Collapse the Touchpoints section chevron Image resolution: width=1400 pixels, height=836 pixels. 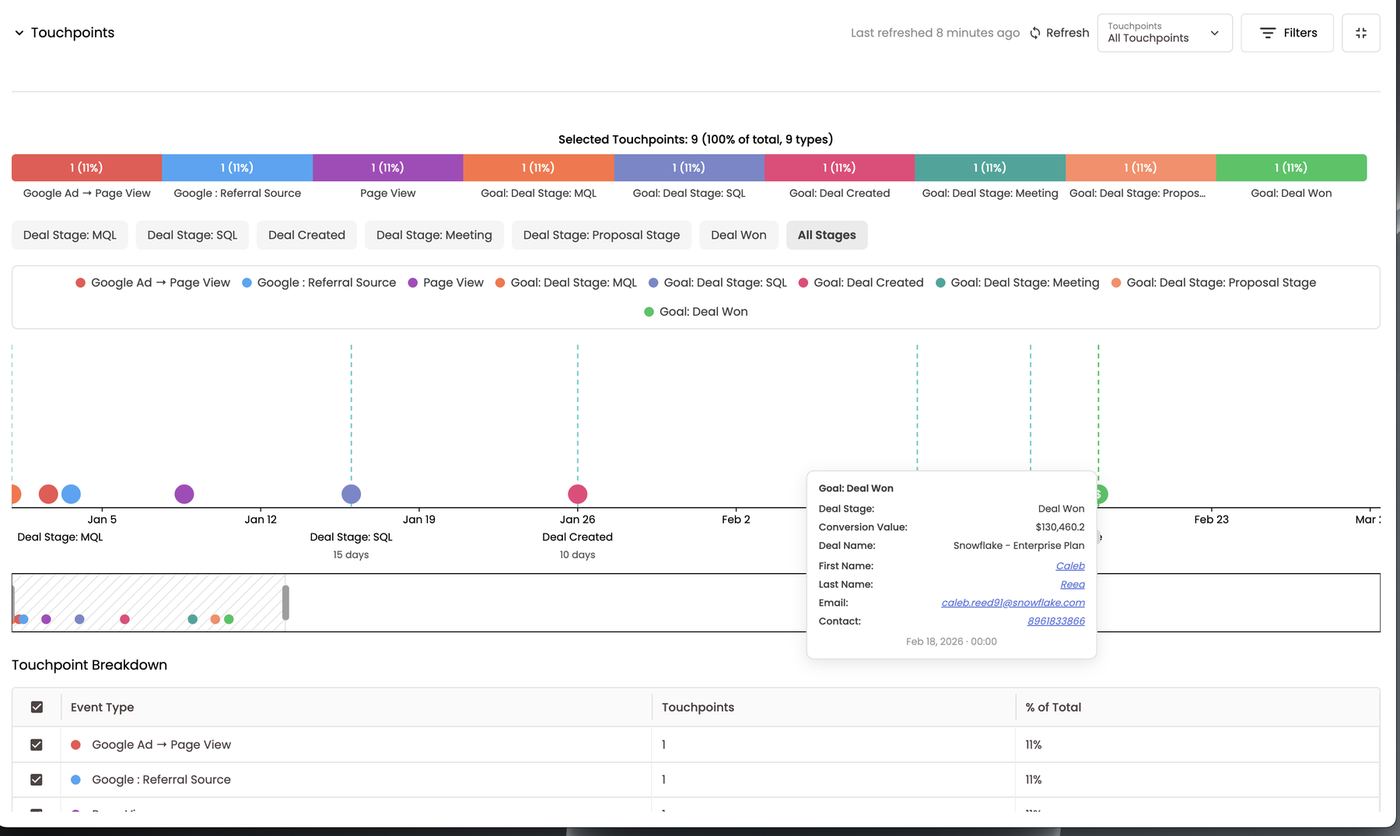(x=19, y=33)
